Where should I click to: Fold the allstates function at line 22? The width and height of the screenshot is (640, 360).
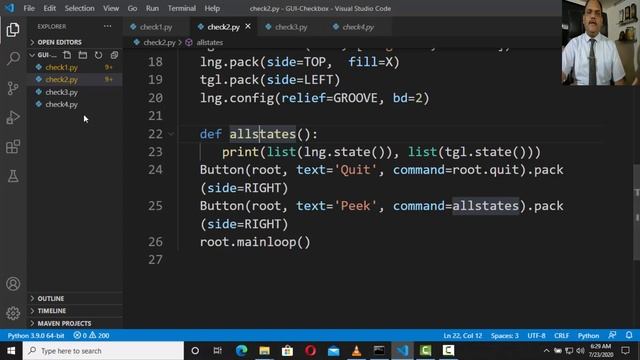[171, 134]
